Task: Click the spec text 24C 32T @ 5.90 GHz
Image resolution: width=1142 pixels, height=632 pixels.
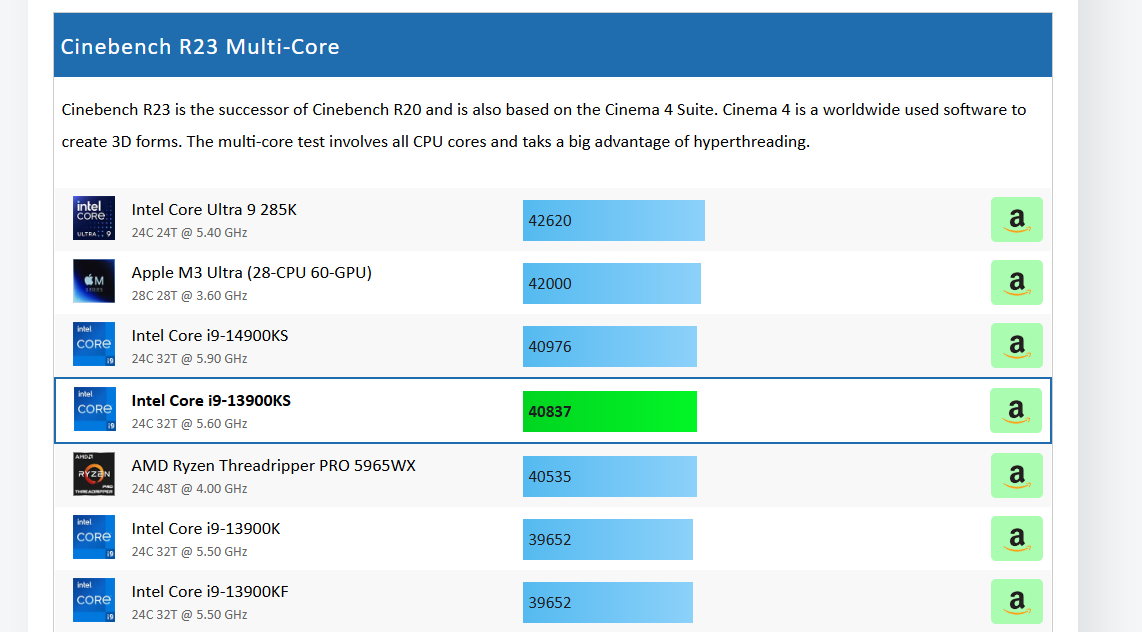Action: click(x=189, y=359)
